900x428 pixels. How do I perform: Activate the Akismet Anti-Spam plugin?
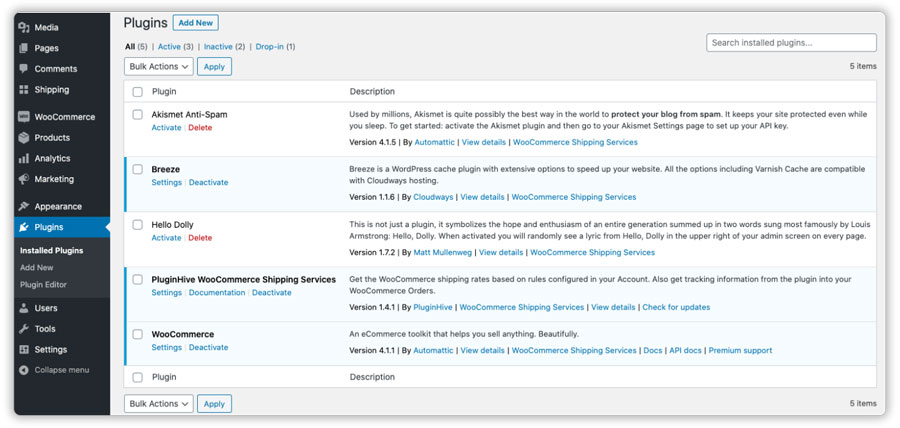(x=166, y=127)
